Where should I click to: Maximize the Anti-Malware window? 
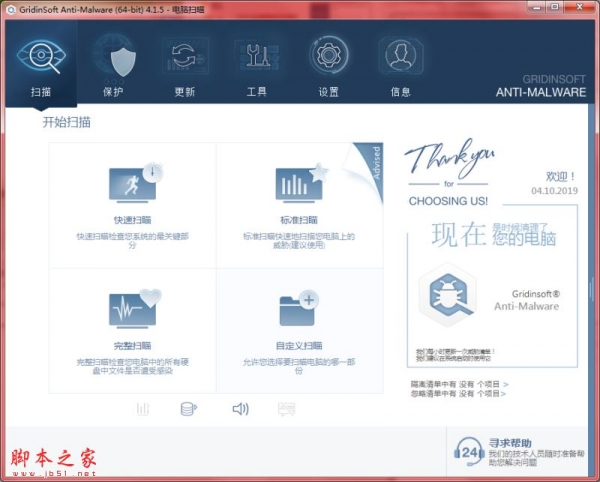(x=555, y=7)
